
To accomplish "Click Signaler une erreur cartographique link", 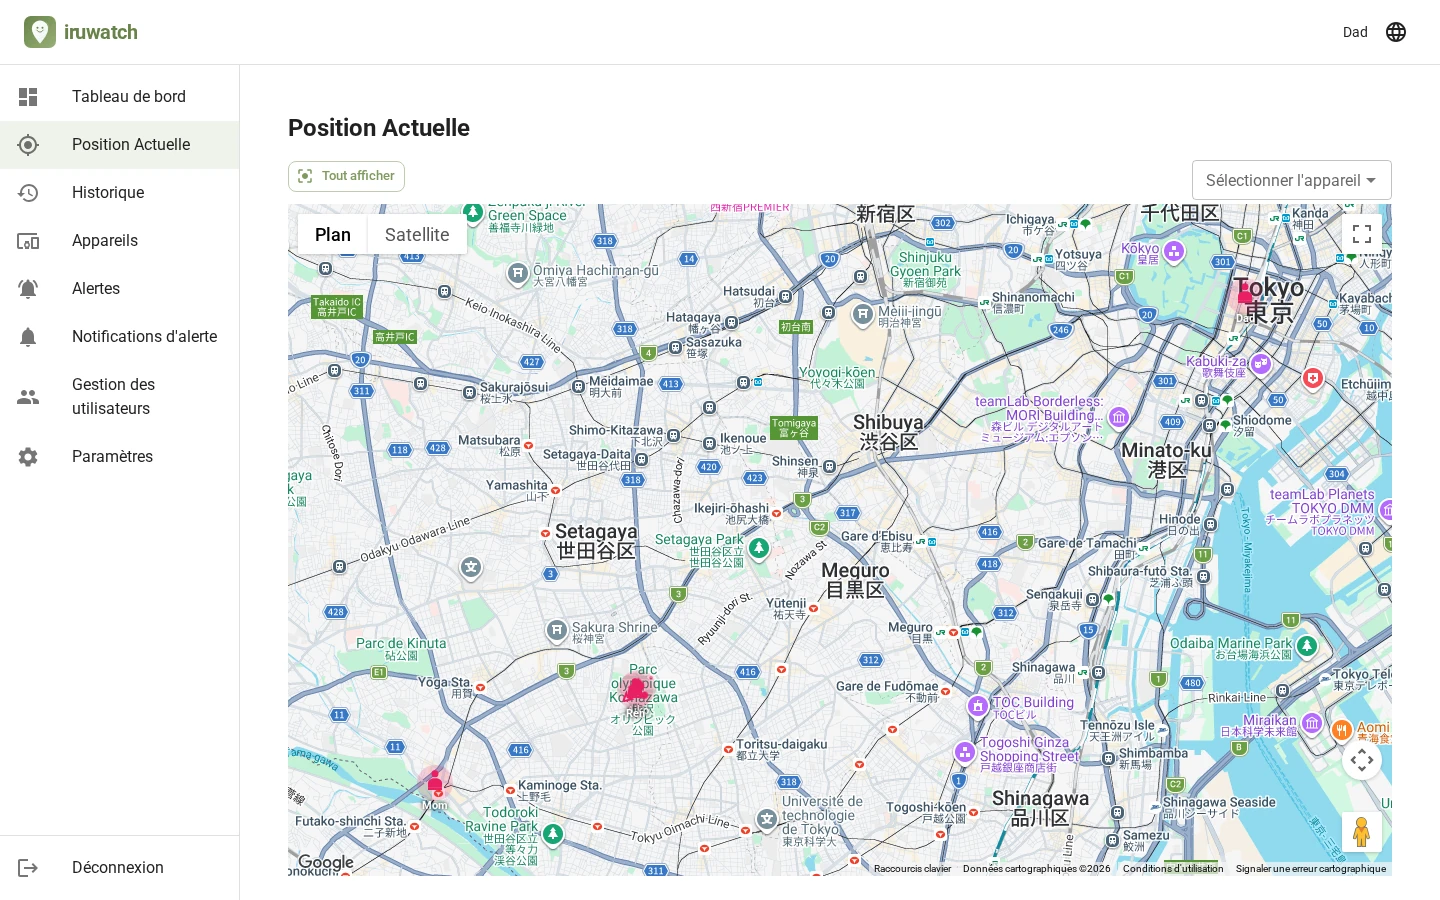I will pyautogui.click(x=1311, y=869).
